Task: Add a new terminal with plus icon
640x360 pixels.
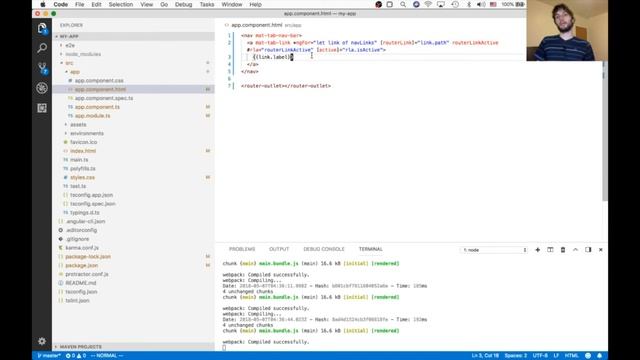Action: click(x=538, y=250)
